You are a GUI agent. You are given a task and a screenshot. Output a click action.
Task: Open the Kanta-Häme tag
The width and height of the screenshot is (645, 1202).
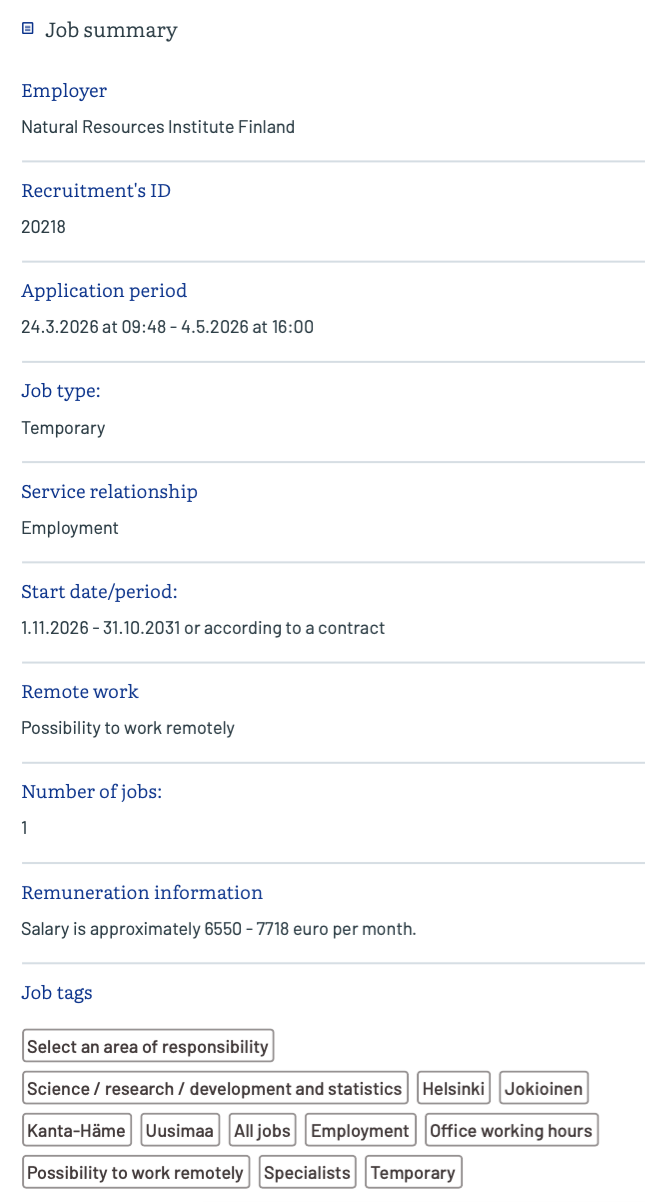77,1131
